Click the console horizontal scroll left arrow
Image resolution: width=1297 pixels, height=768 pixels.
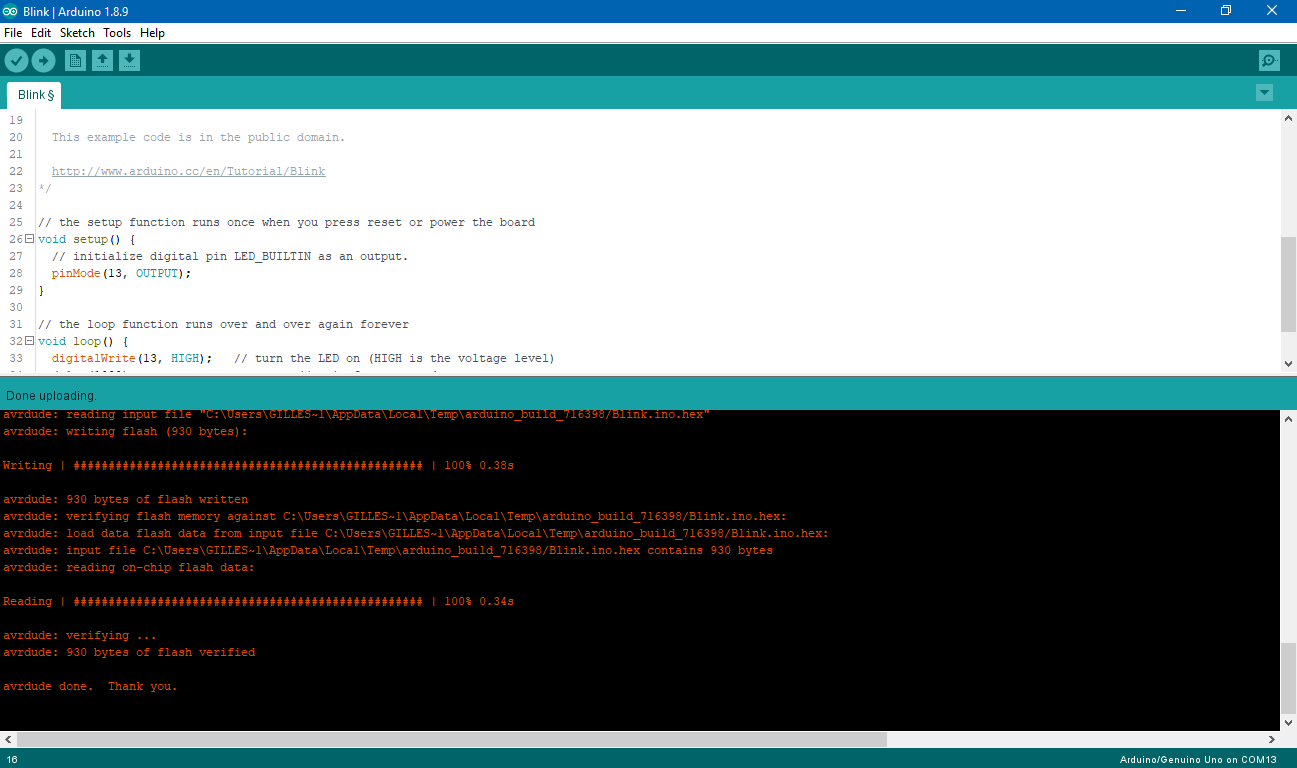coord(8,740)
